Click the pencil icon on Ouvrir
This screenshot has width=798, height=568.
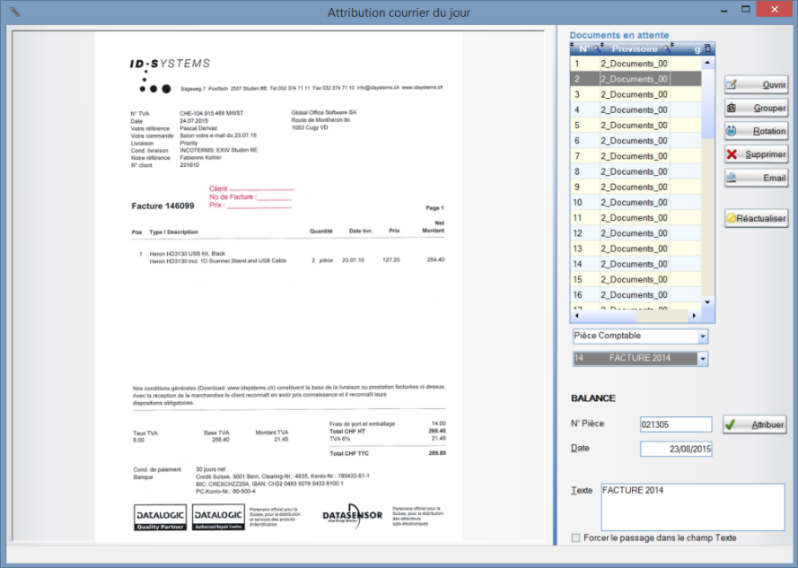coord(731,84)
